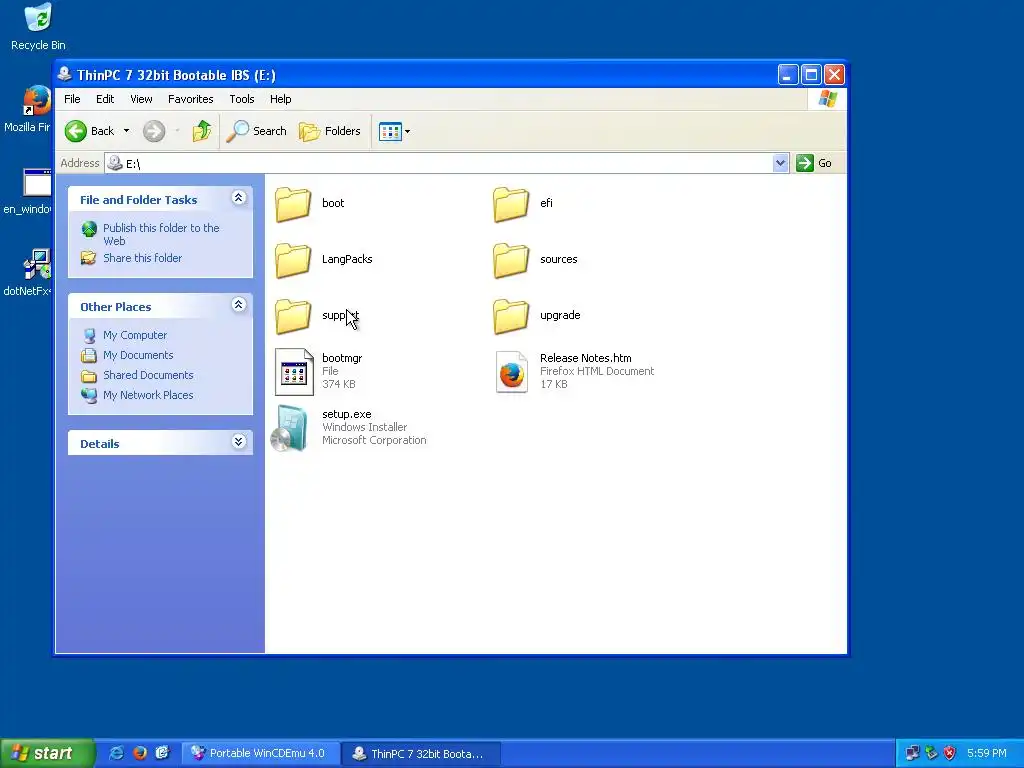1024x768 pixels.
Task: Expand the Details panel
Action: coord(239,442)
